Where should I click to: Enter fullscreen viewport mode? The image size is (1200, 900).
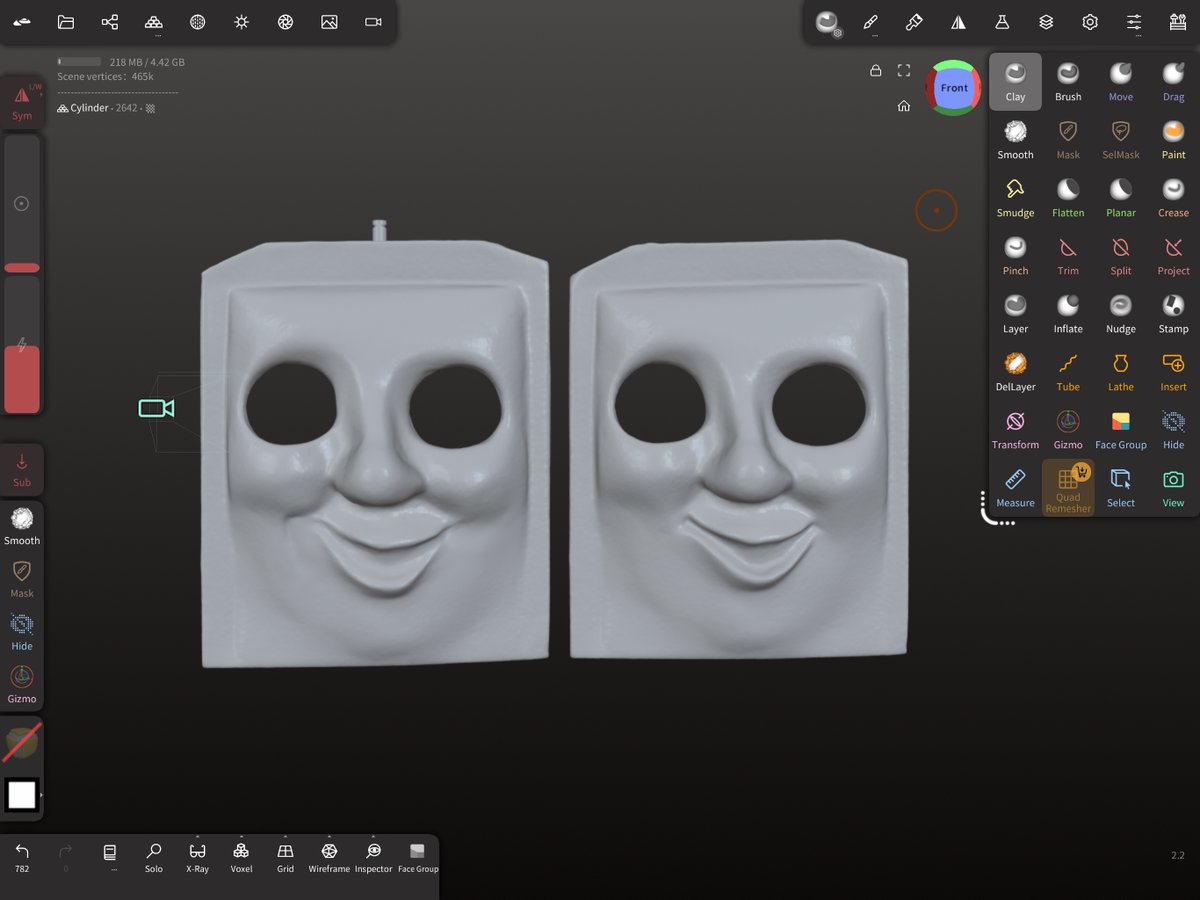click(x=904, y=70)
